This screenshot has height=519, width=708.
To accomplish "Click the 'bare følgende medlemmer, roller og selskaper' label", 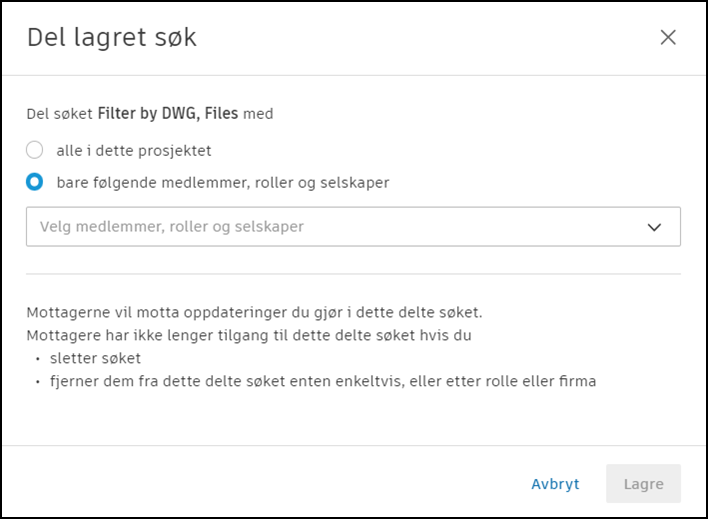I will click(x=223, y=182).
